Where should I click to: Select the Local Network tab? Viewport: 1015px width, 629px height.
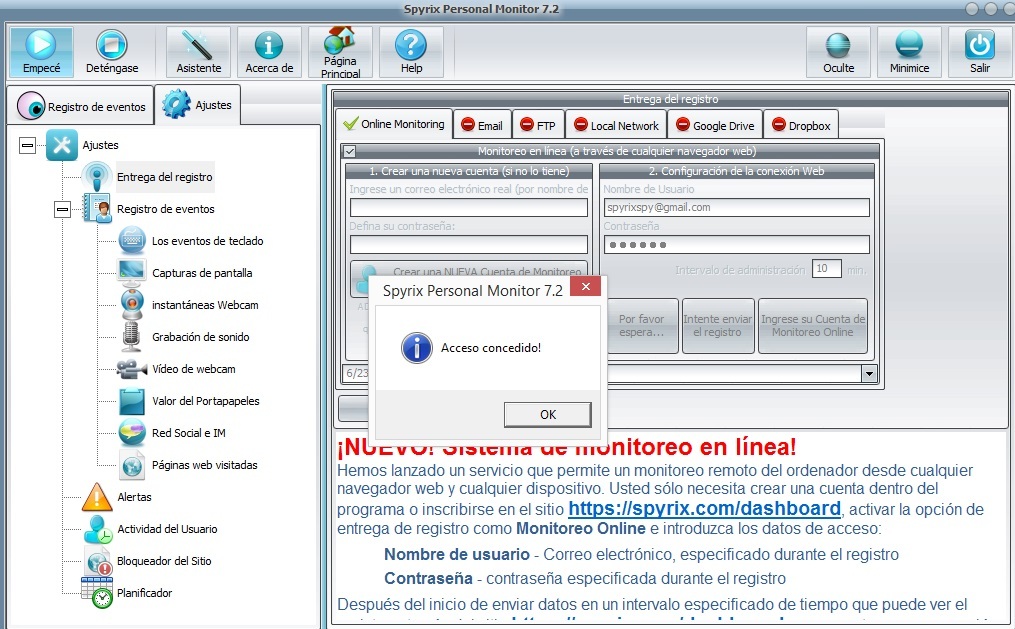point(616,126)
